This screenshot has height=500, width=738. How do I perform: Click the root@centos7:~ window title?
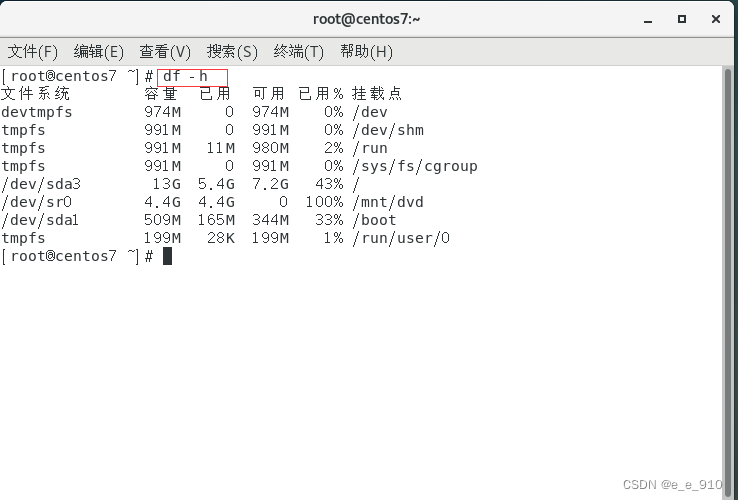tap(367, 19)
